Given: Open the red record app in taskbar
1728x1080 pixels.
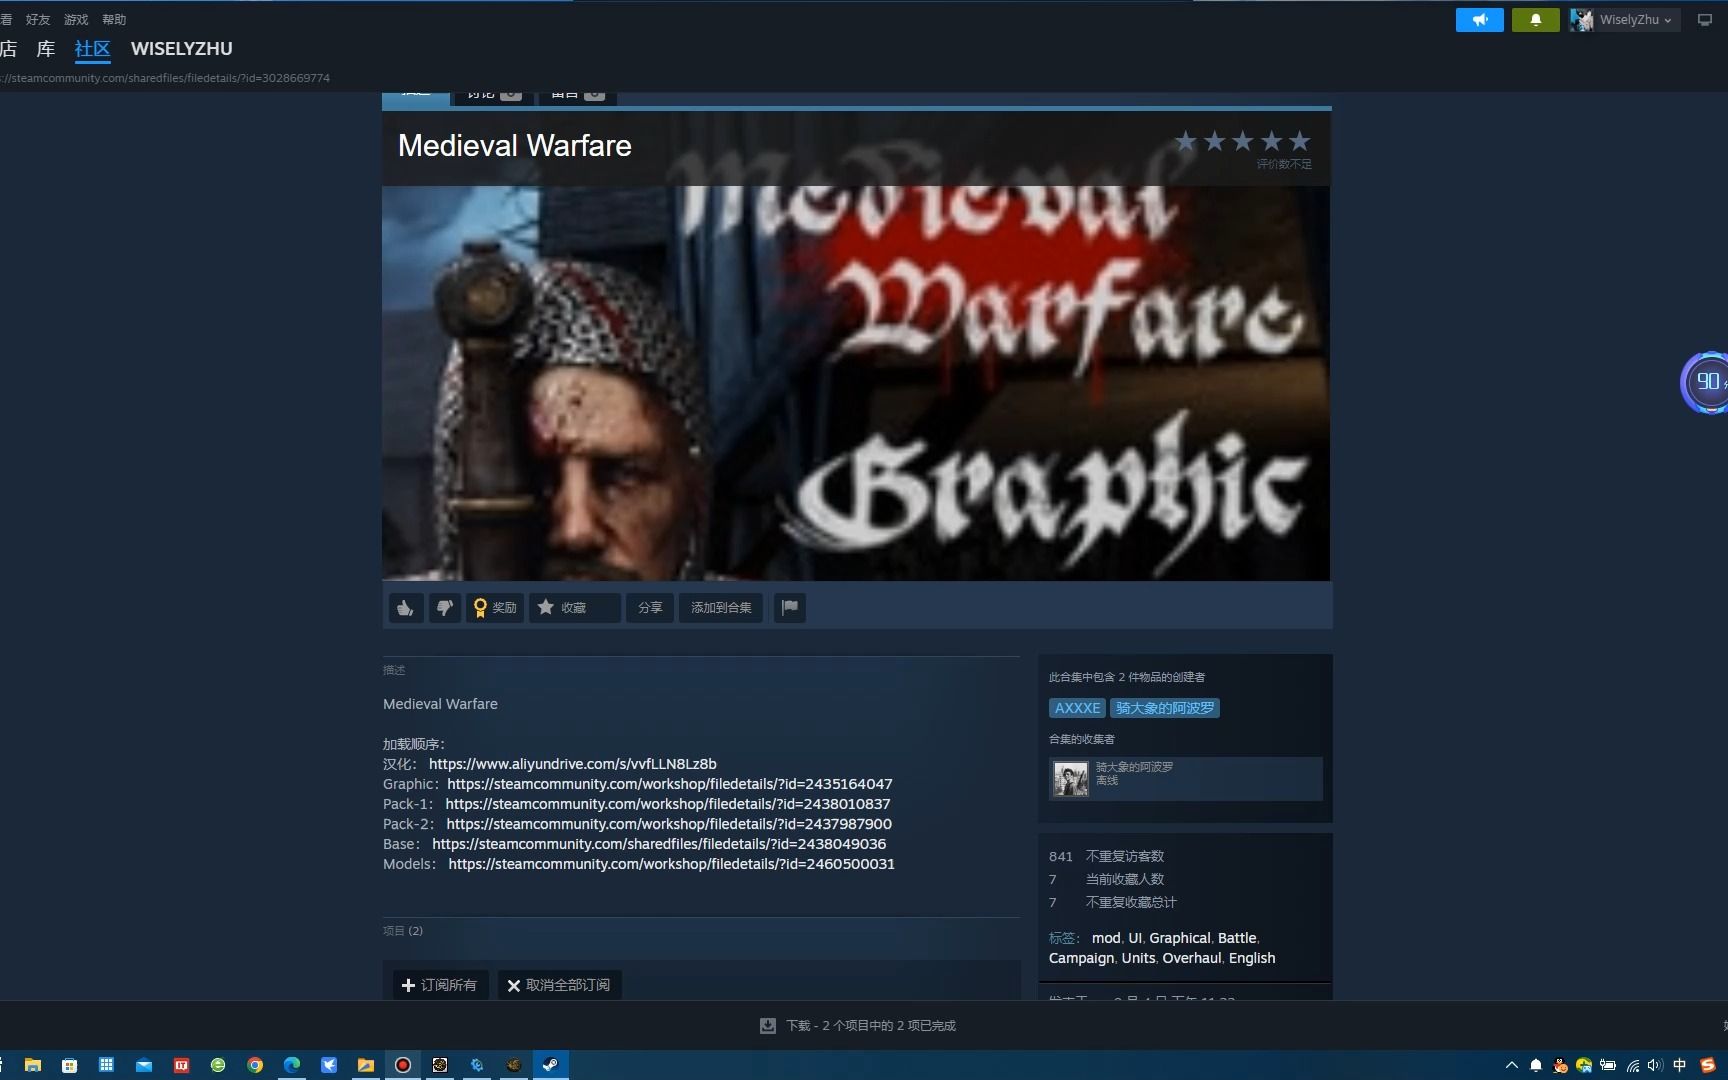Looking at the screenshot, I should (x=403, y=1065).
